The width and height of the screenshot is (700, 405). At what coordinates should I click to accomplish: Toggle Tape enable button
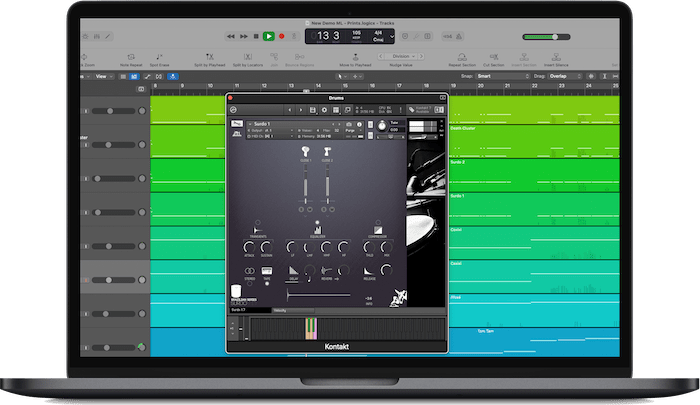pos(267,284)
